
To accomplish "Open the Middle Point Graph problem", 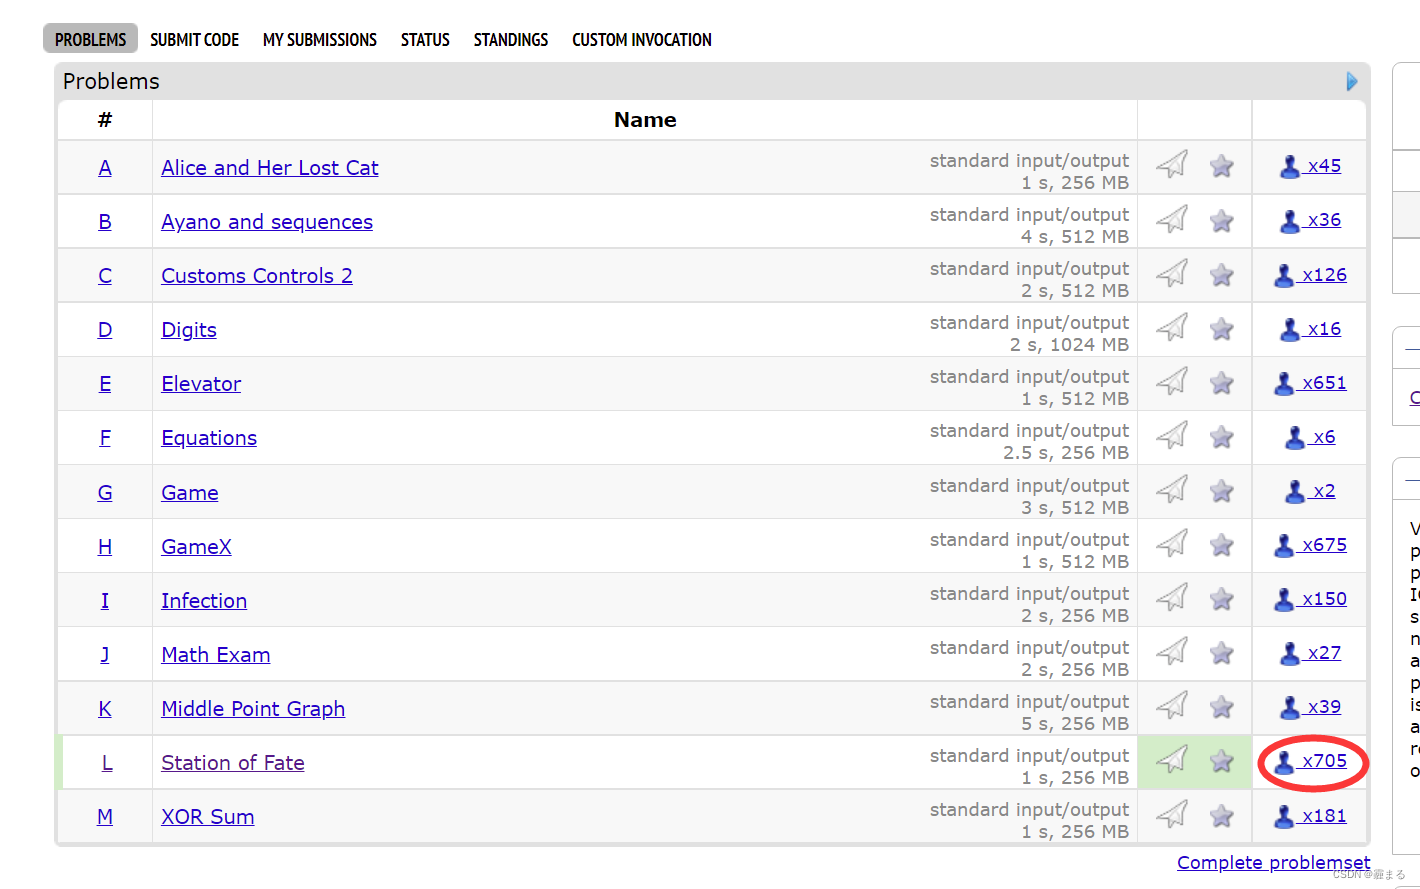I will [253, 709].
